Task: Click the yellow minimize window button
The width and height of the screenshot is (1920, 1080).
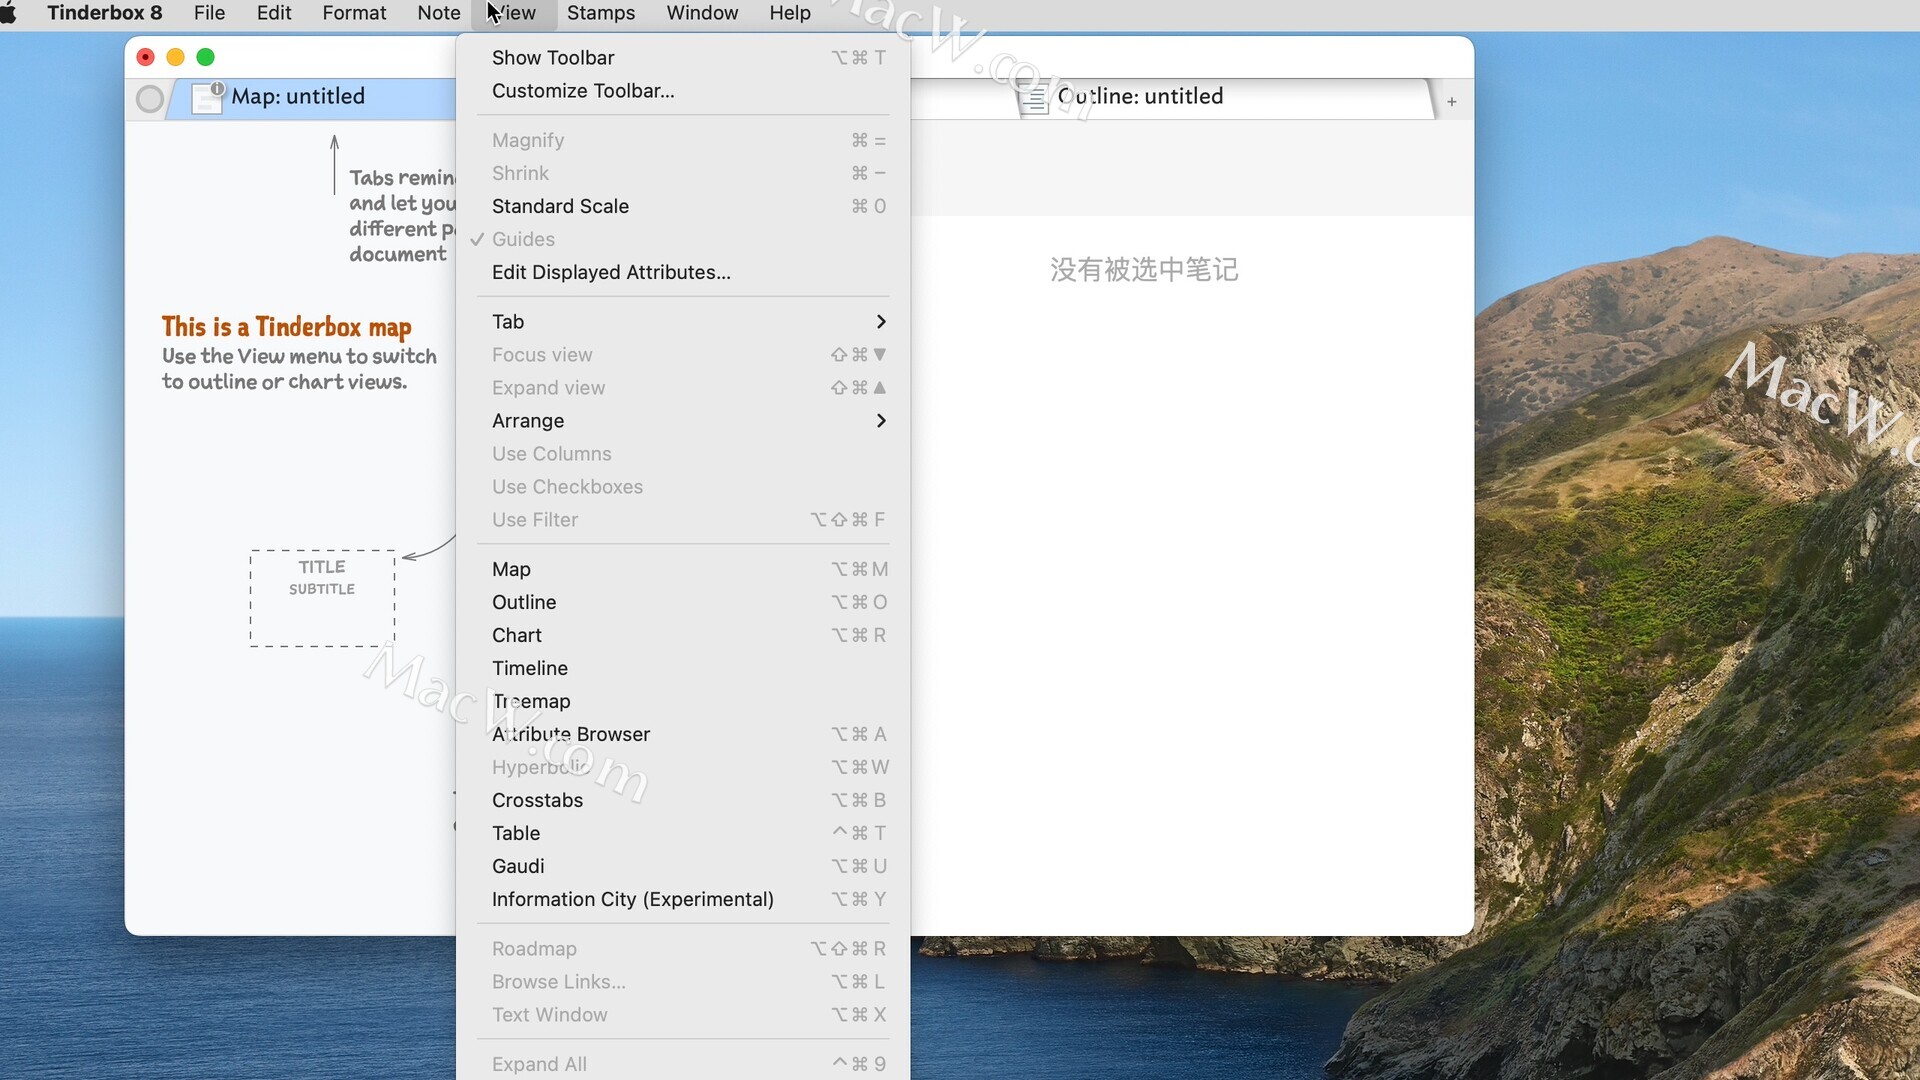Action: (x=176, y=57)
